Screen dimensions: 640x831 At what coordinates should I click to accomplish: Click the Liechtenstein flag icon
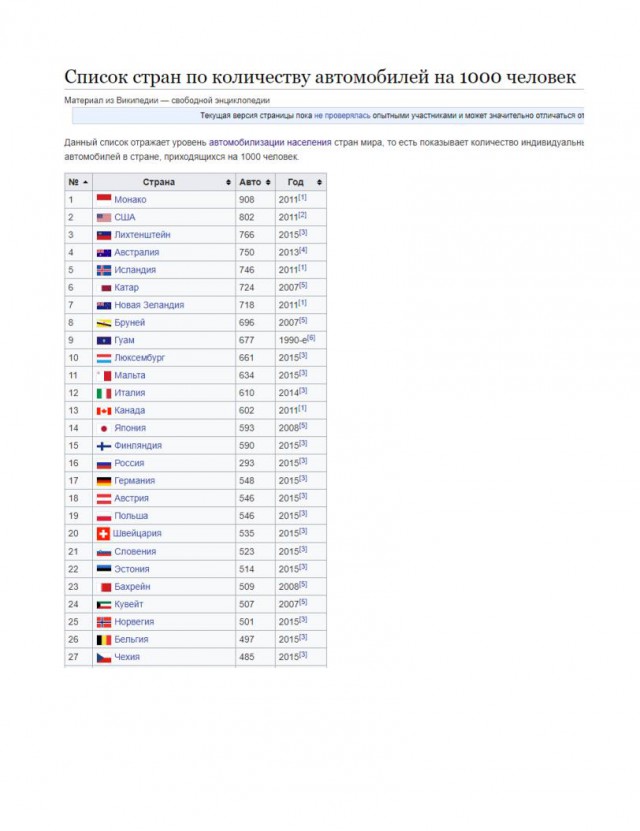click(104, 235)
